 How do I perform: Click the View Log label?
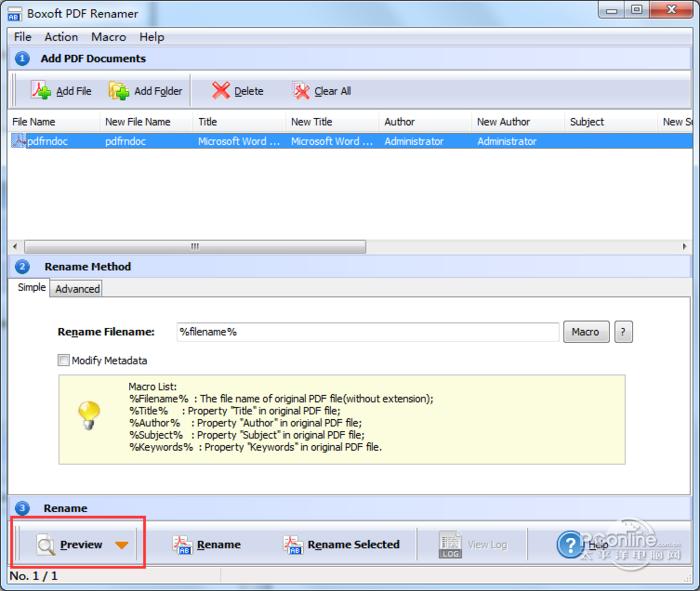487,545
